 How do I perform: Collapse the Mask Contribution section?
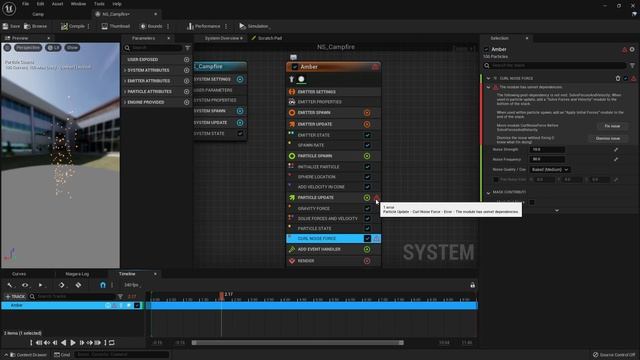488,192
